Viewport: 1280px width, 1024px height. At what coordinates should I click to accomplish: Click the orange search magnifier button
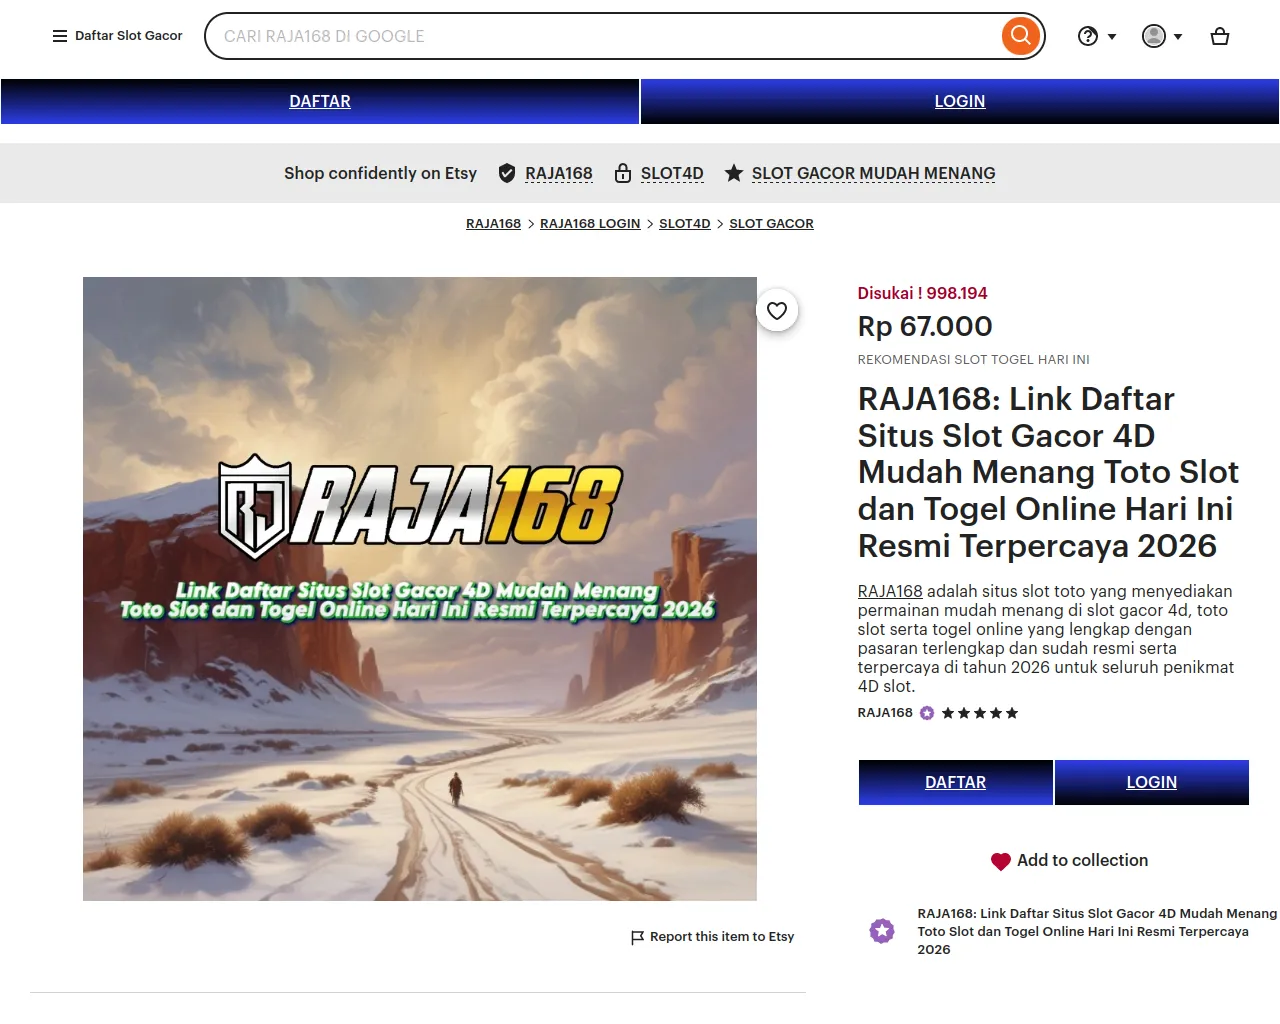pyautogui.click(x=1021, y=36)
